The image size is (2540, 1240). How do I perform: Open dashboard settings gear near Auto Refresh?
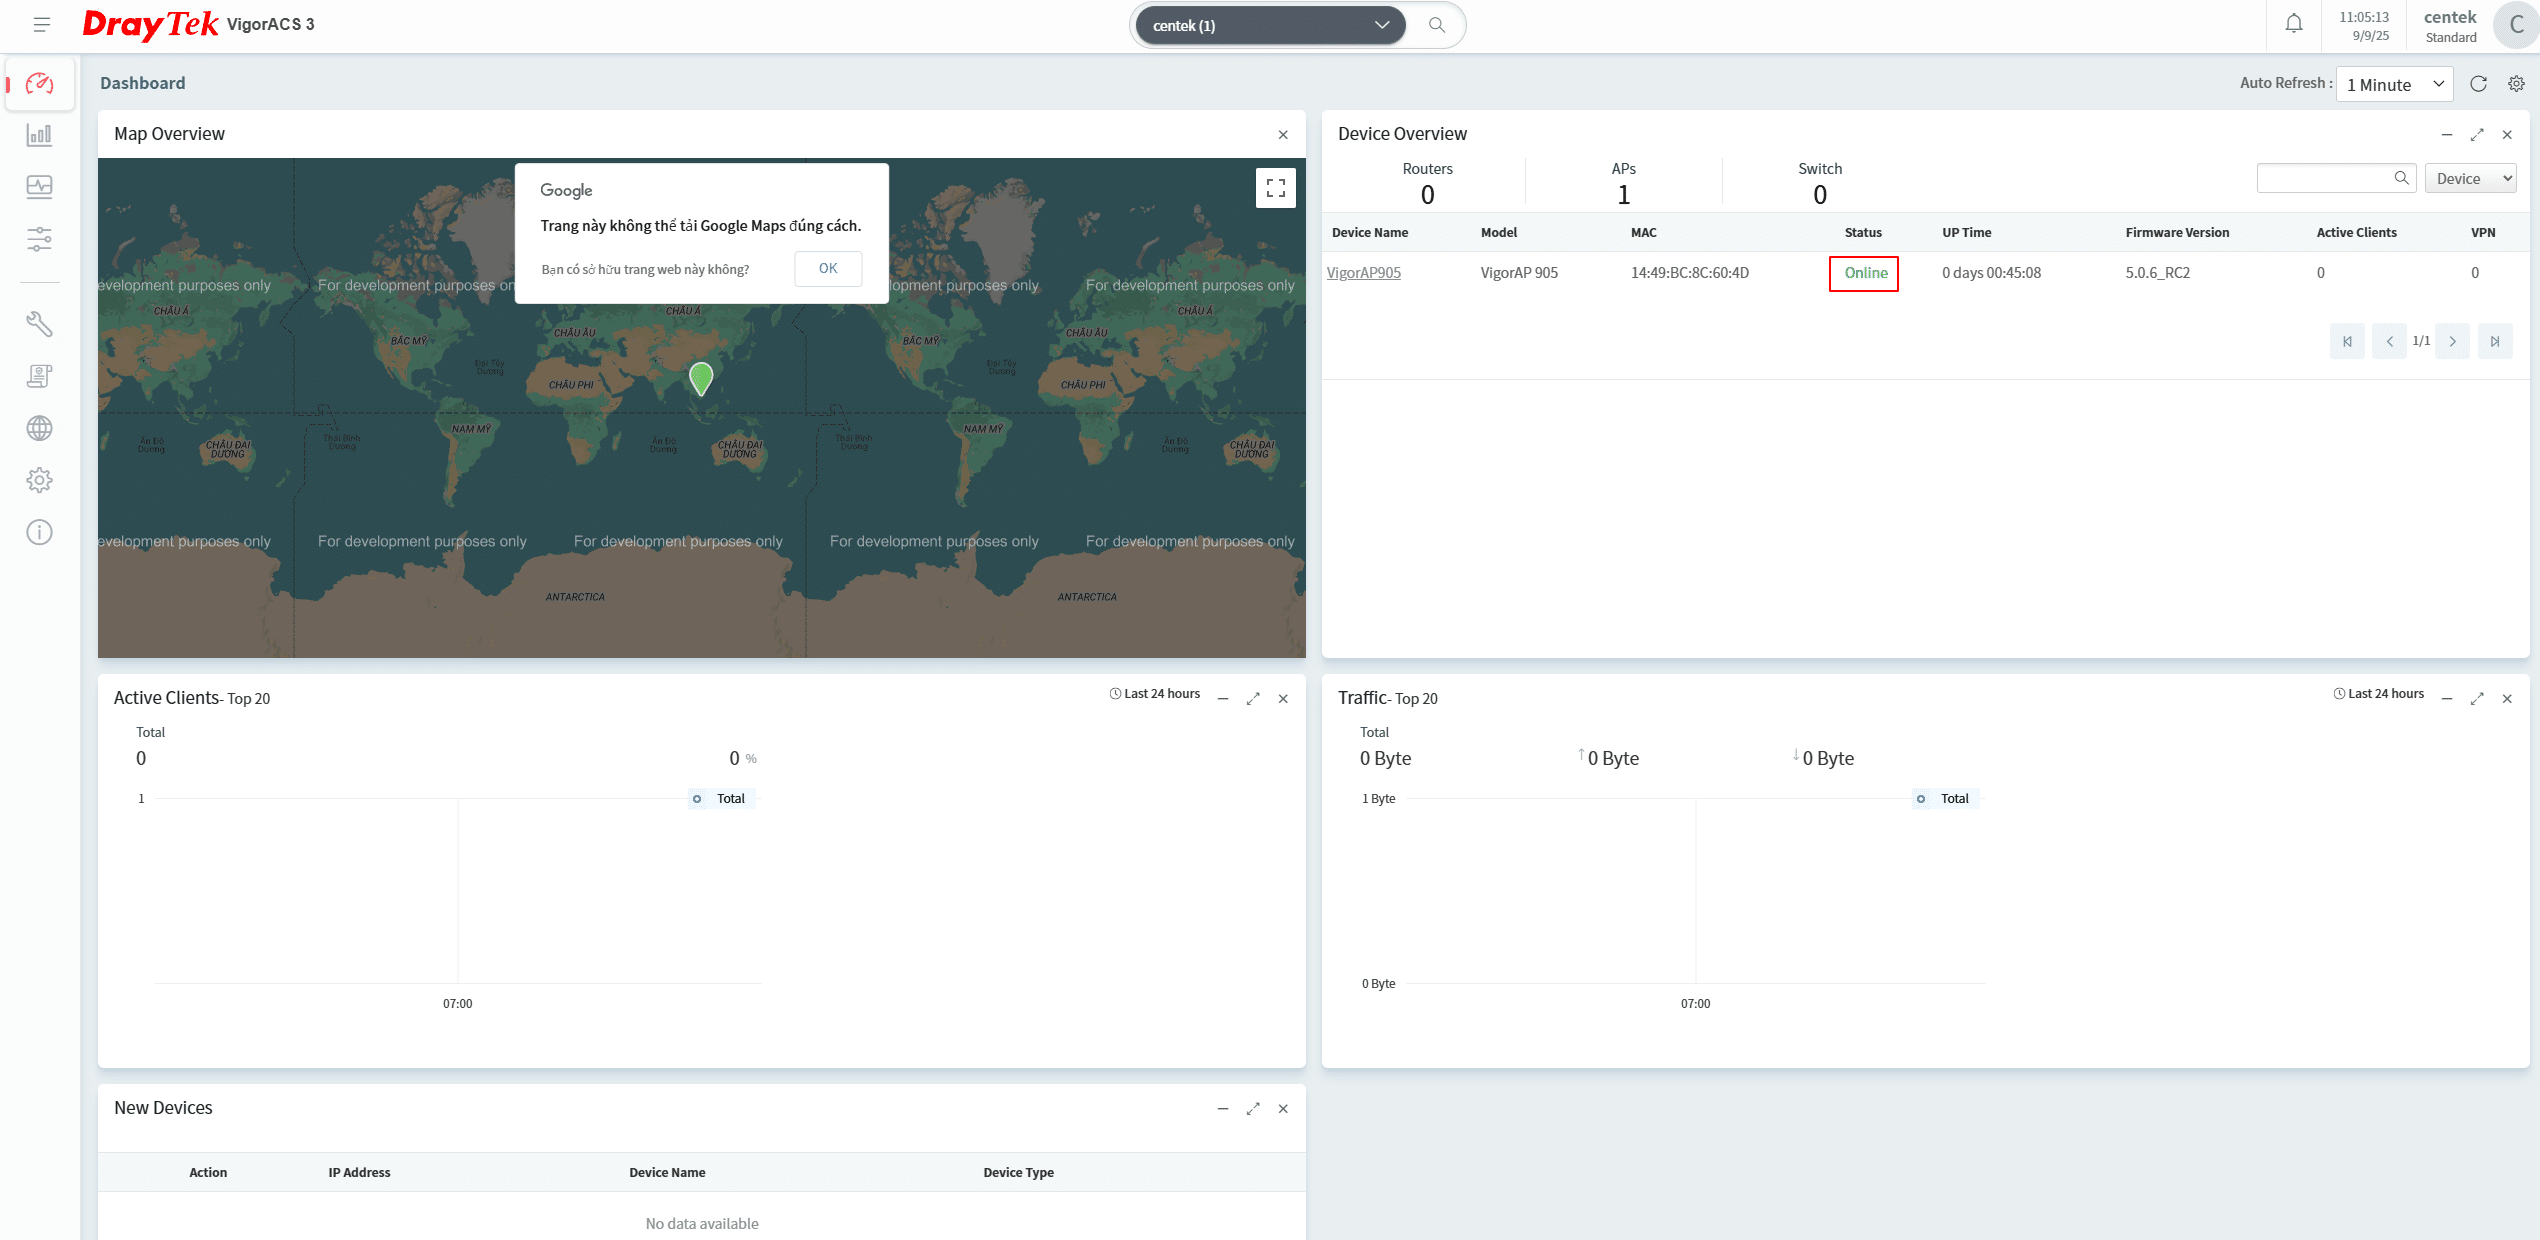point(2516,84)
